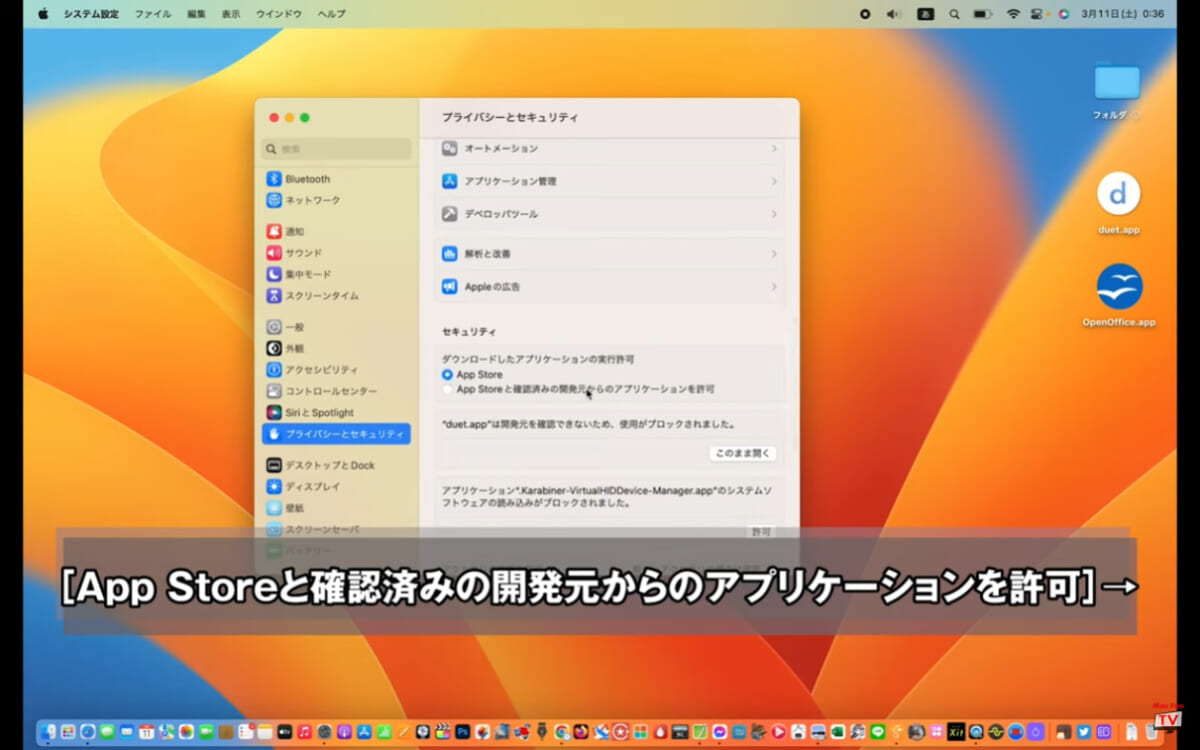Open Bluetooth settings in sidebar
This screenshot has height=750, width=1200.
point(336,179)
